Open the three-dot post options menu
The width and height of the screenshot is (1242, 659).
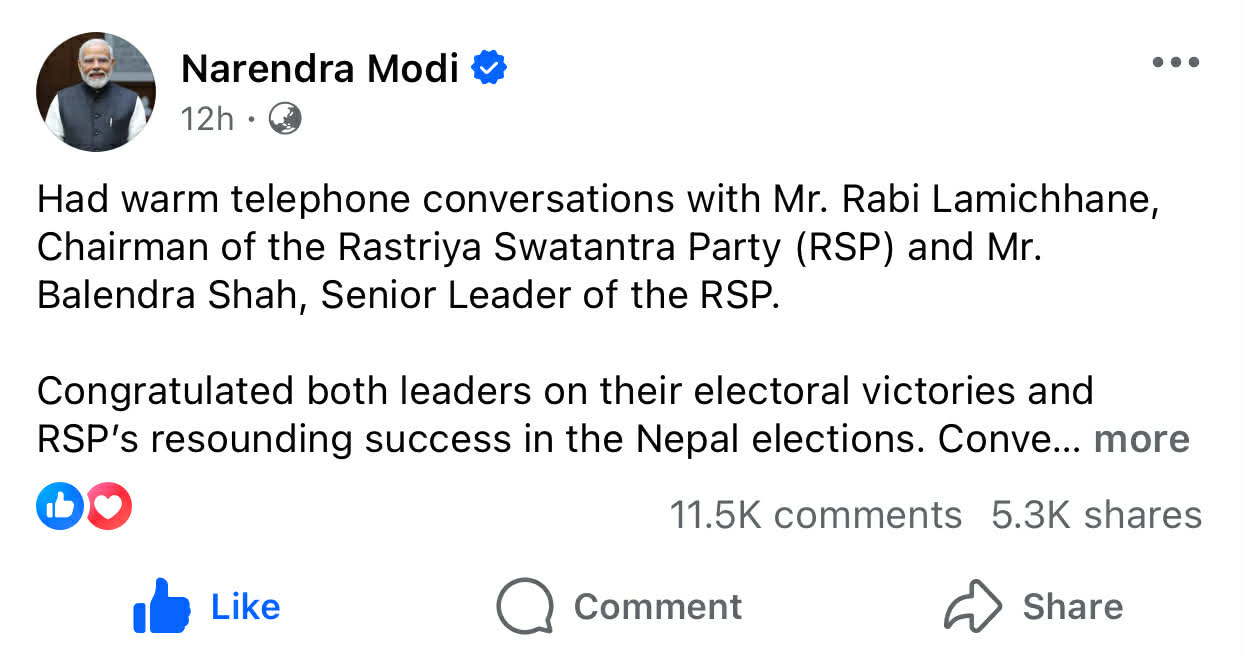[1175, 62]
